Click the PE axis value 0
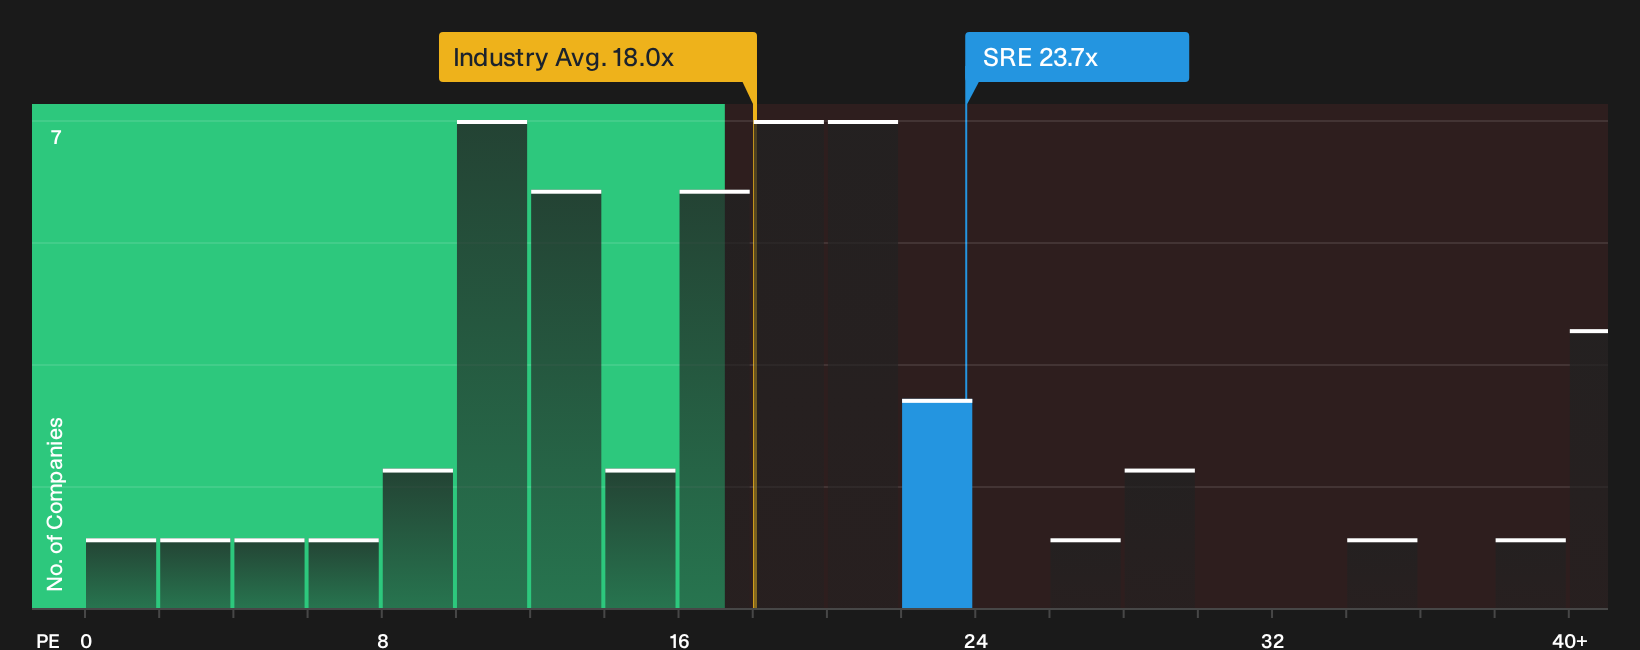The height and width of the screenshot is (650, 1640). [86, 640]
